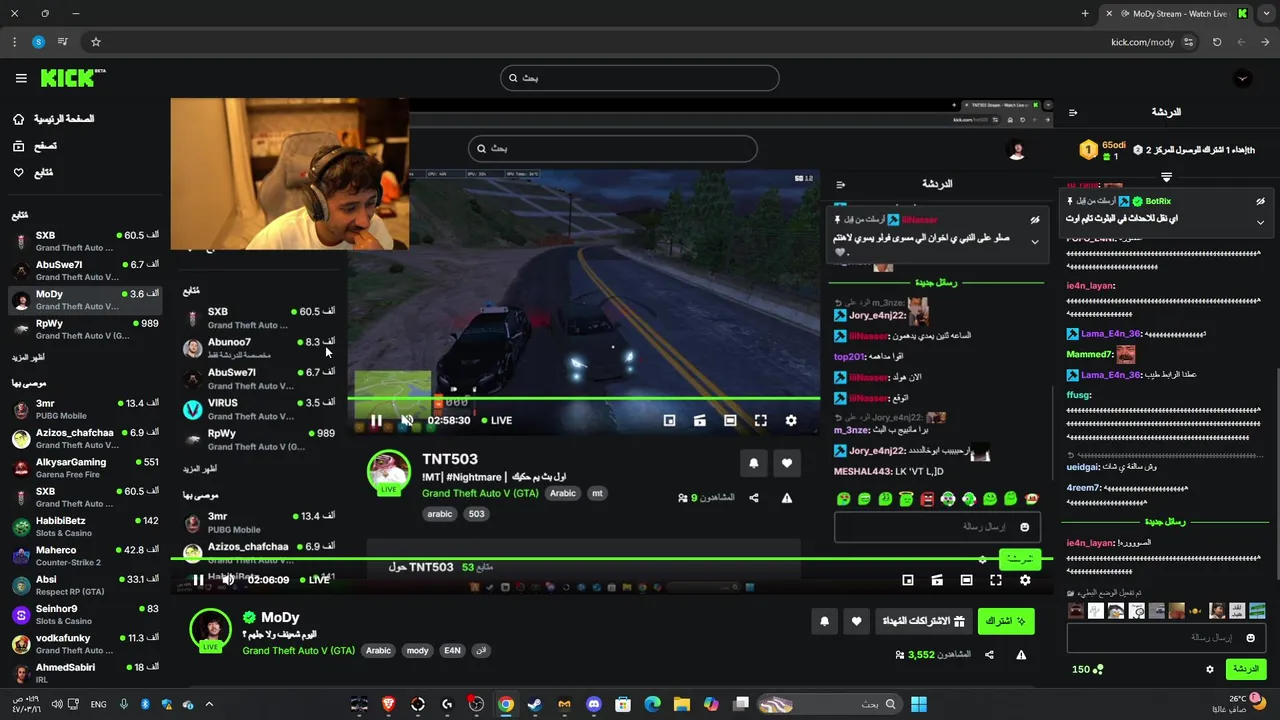The height and width of the screenshot is (720, 1280).
Task: Click the Arabic tag below MoDy's title
Action: (378, 650)
